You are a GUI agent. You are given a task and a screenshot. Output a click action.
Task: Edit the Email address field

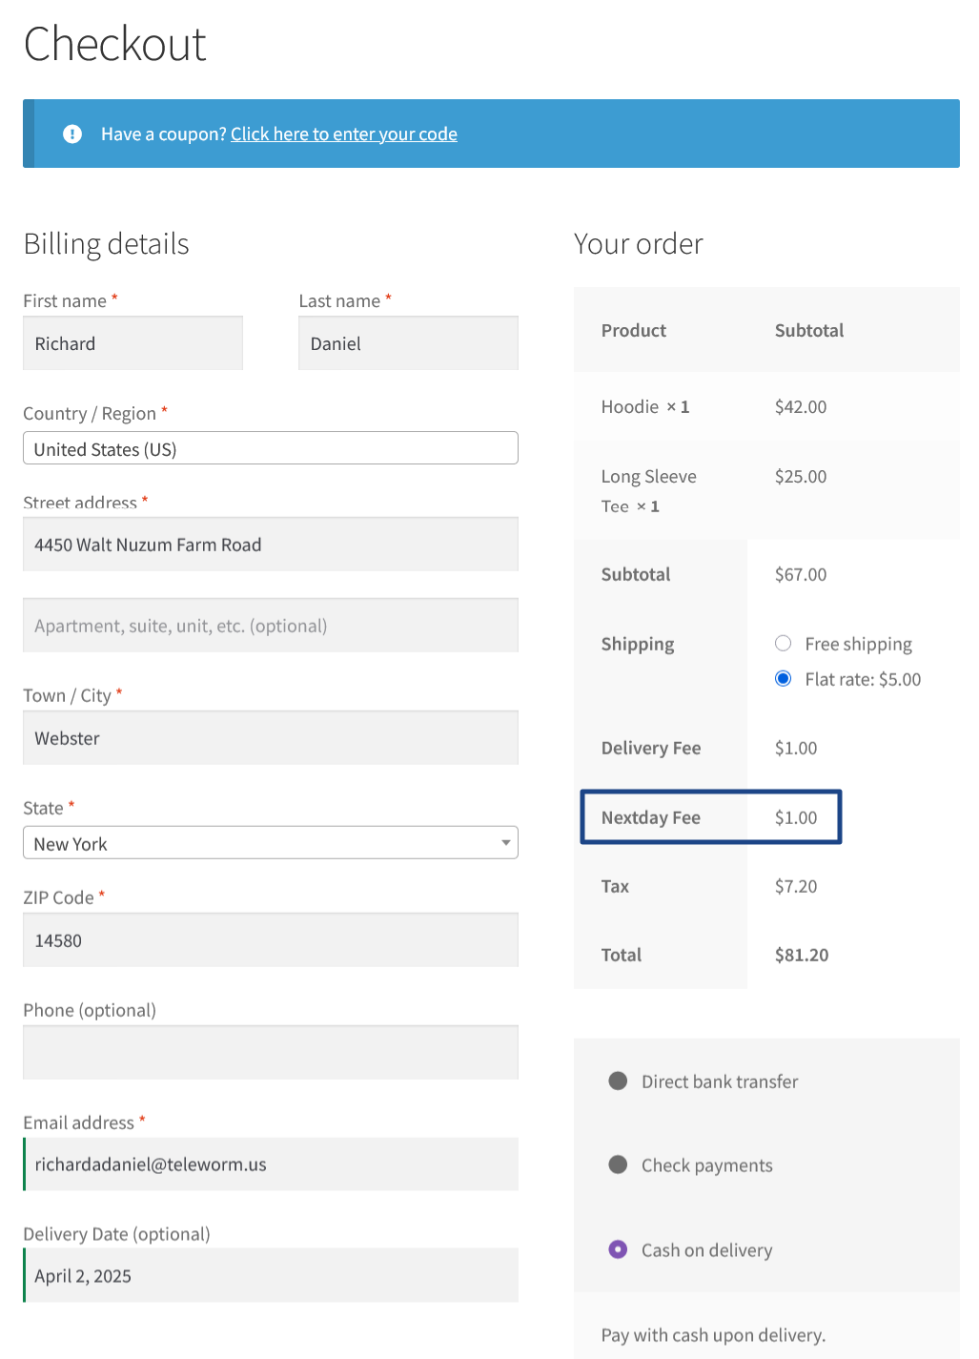(x=270, y=1165)
